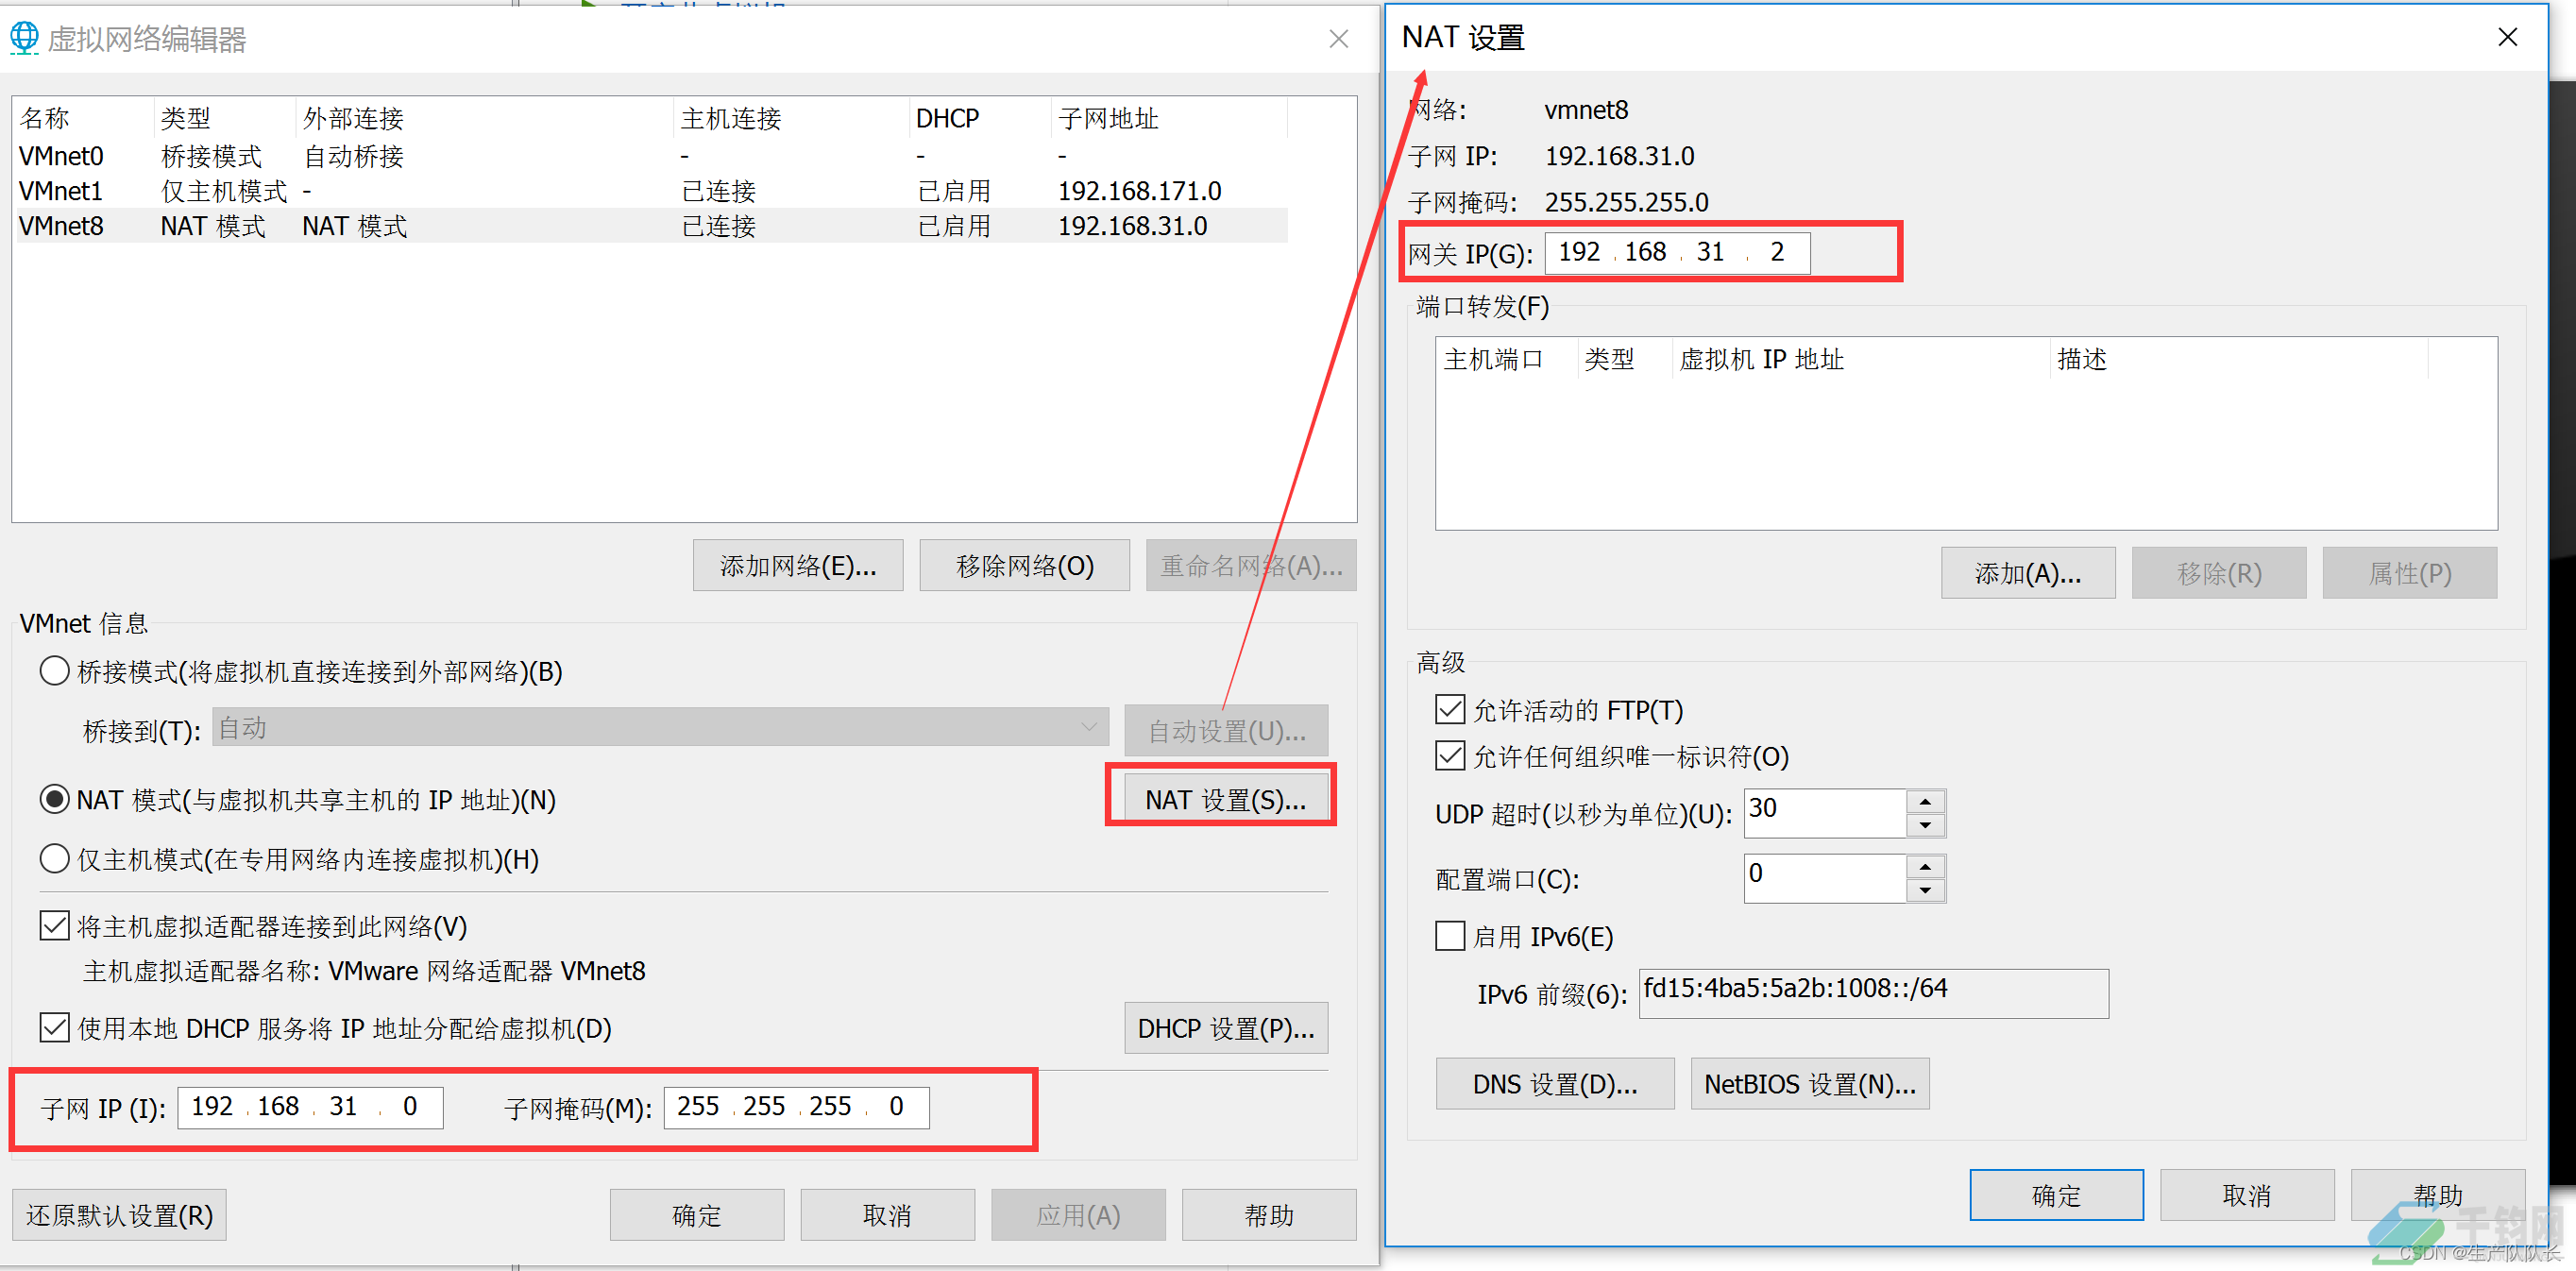Click the DHCP column header
The width and height of the screenshot is (2576, 1271).
(x=980, y=118)
